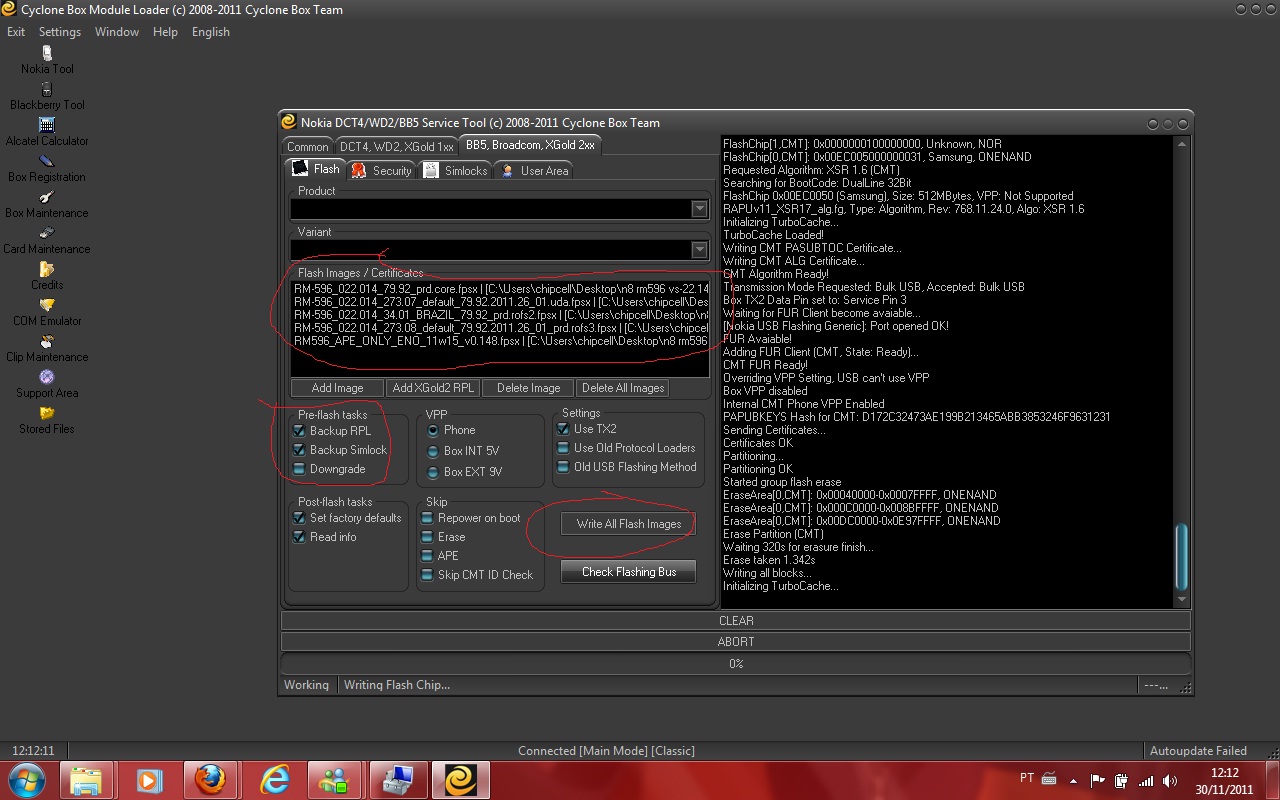
Task: Toggle the Set factory defaults checkbox
Action: click(x=299, y=518)
